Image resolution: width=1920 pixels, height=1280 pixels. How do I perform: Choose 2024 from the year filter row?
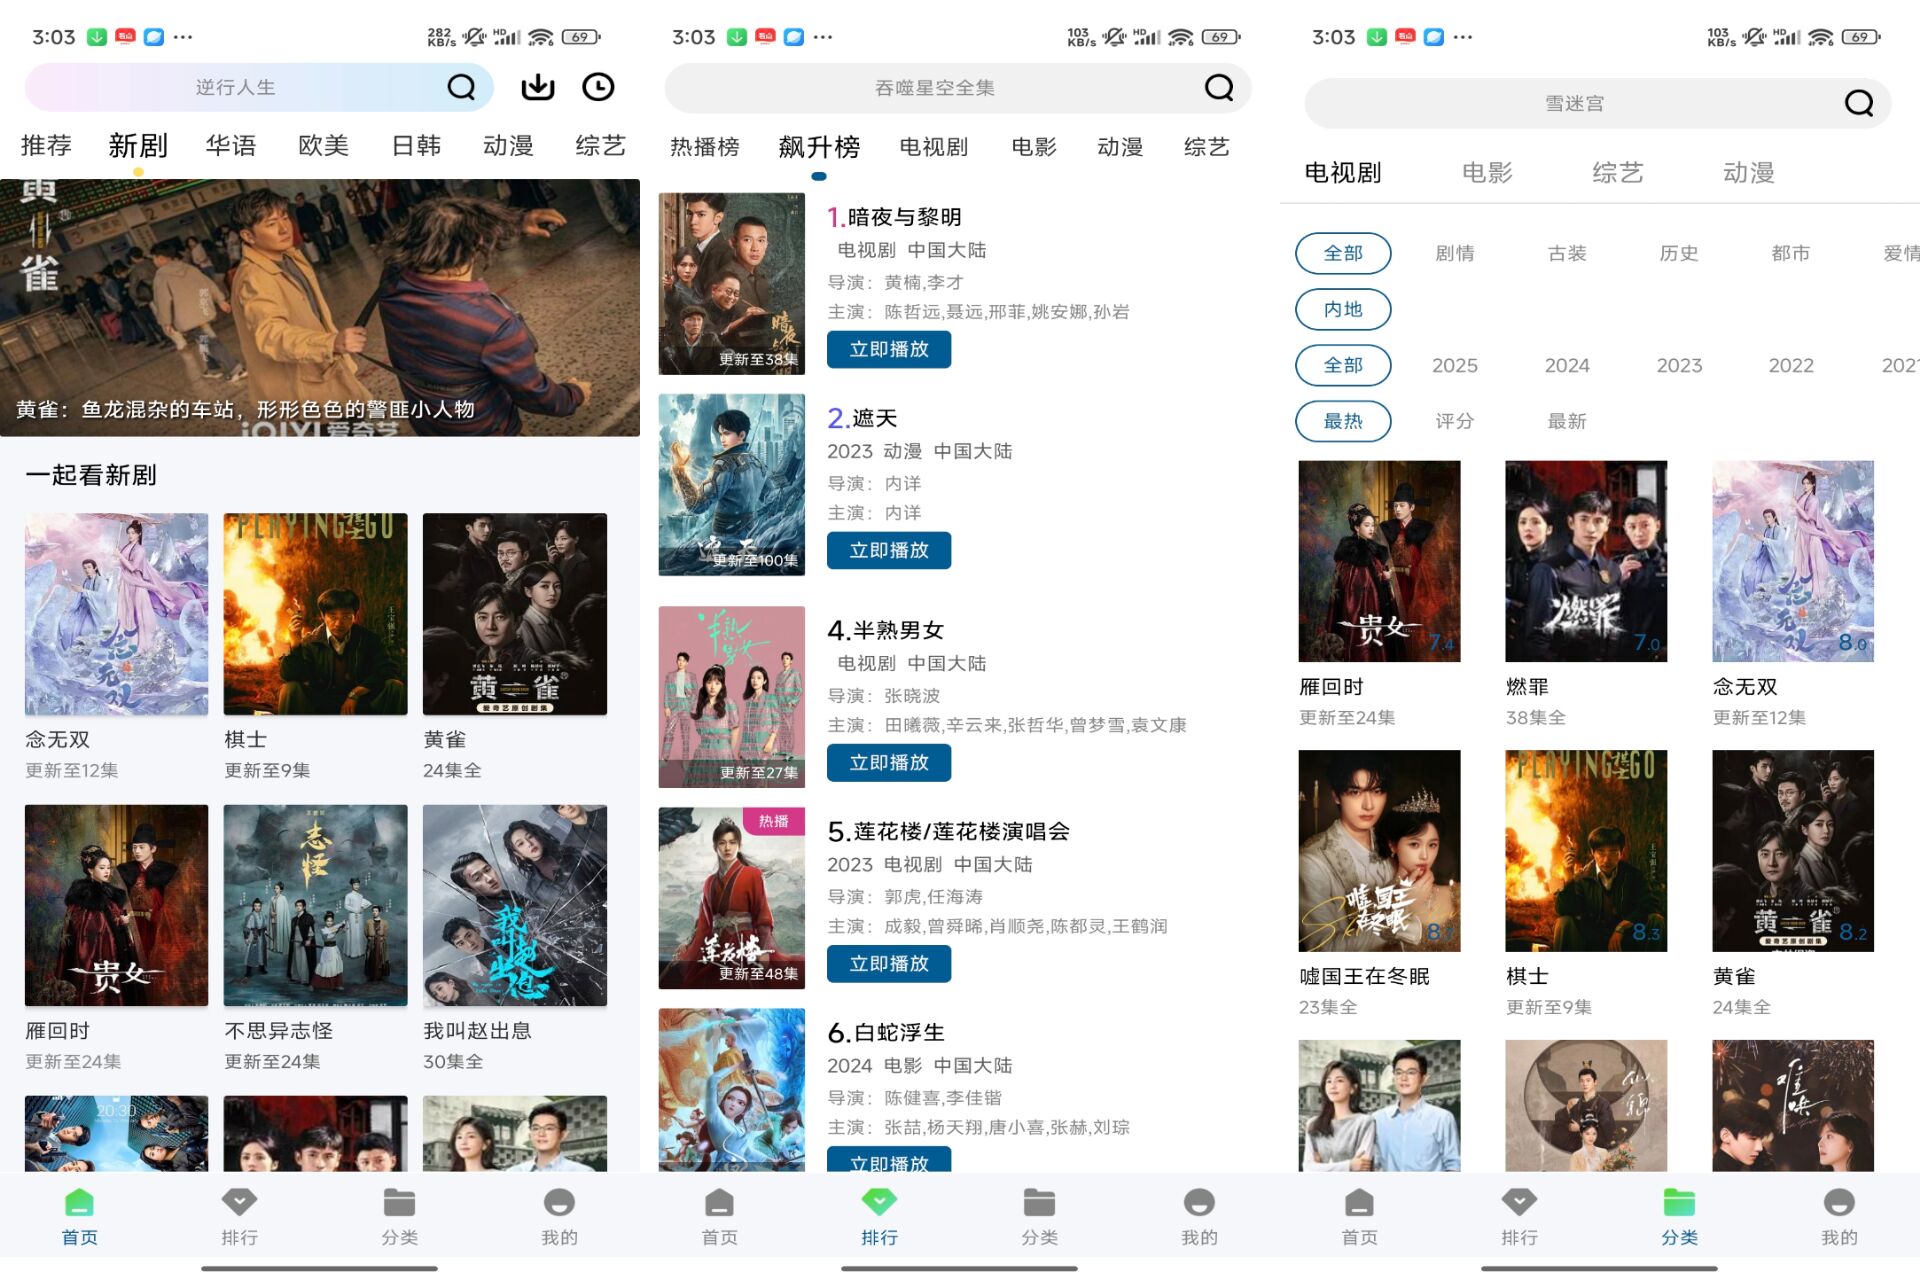[1566, 365]
